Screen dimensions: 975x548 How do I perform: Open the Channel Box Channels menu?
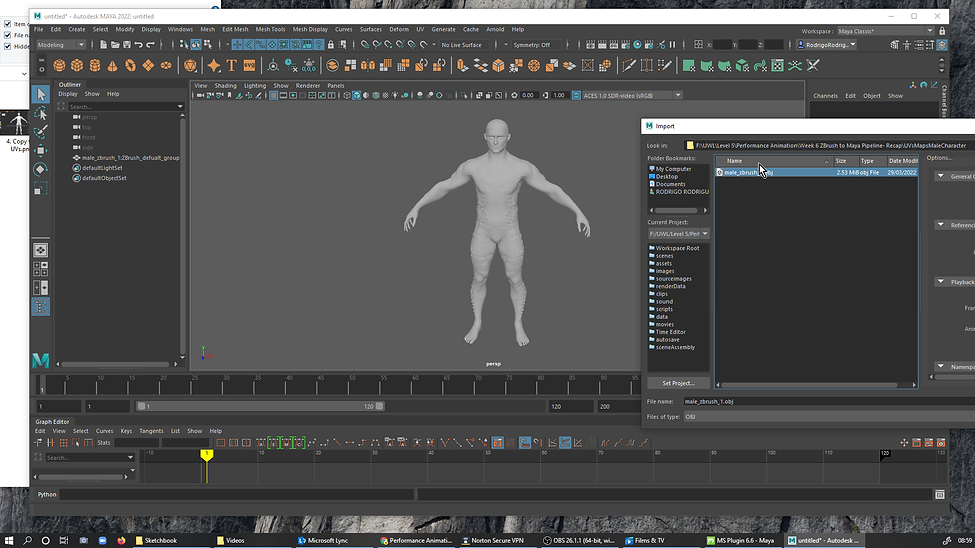point(825,96)
